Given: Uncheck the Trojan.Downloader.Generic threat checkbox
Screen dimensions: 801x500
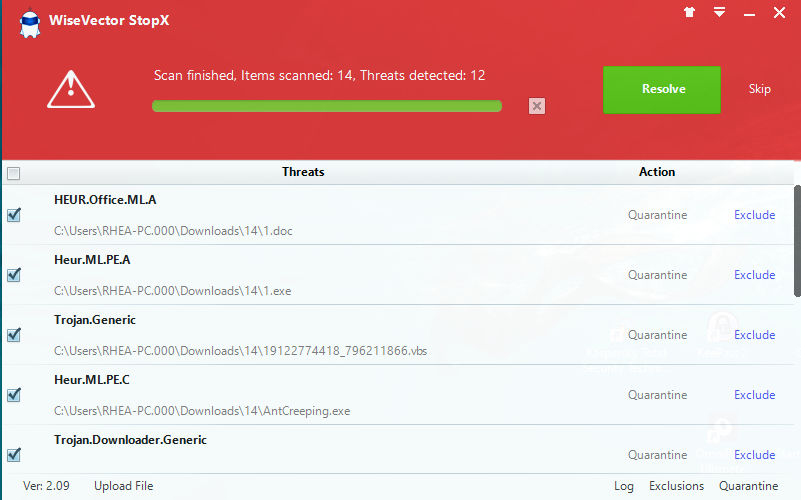Looking at the screenshot, I should click(x=14, y=455).
